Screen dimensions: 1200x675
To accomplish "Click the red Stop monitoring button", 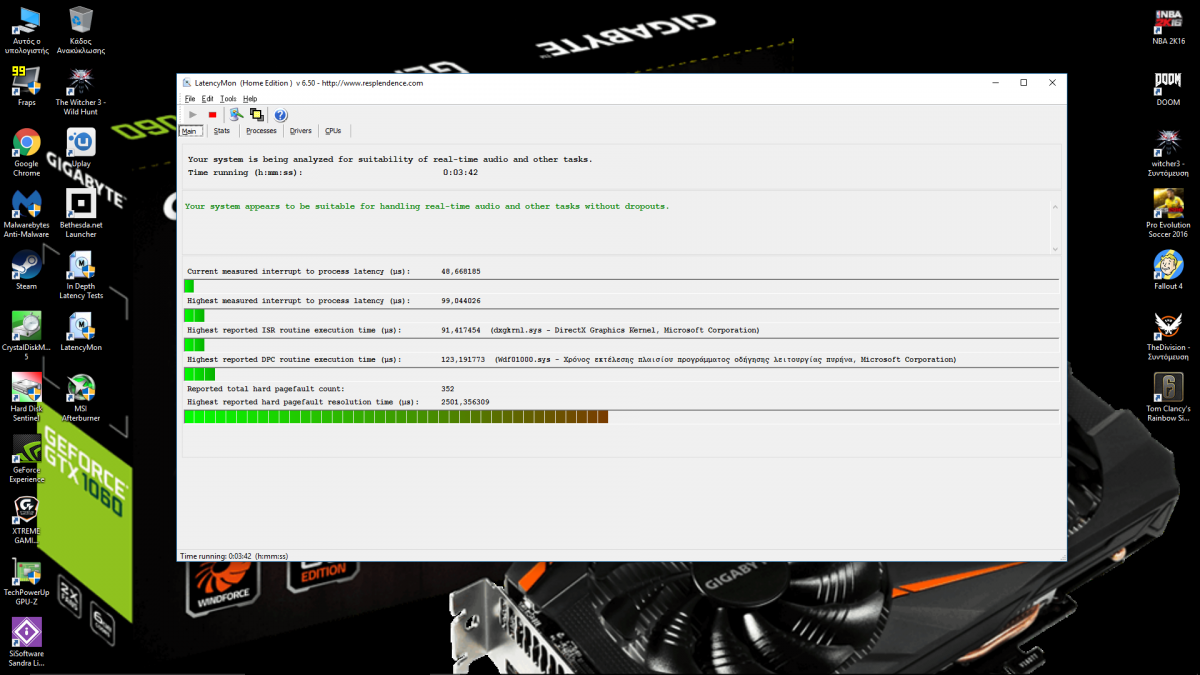I will pos(212,115).
